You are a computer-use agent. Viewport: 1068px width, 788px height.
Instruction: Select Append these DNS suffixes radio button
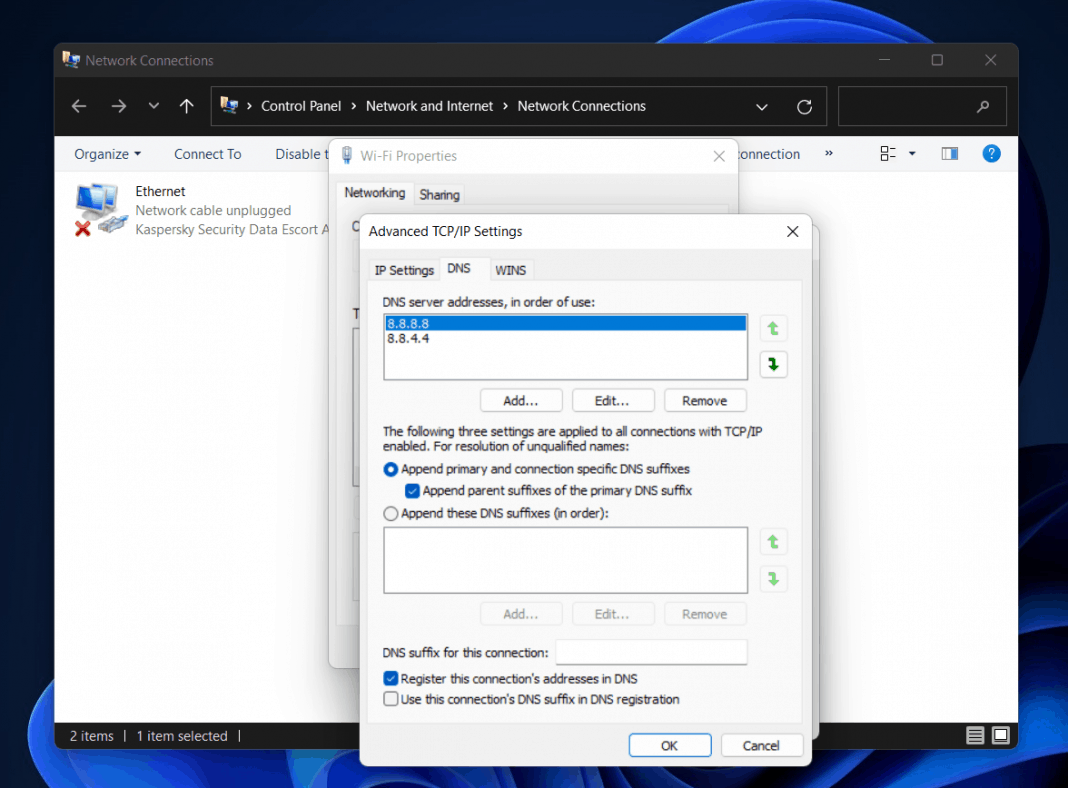390,513
